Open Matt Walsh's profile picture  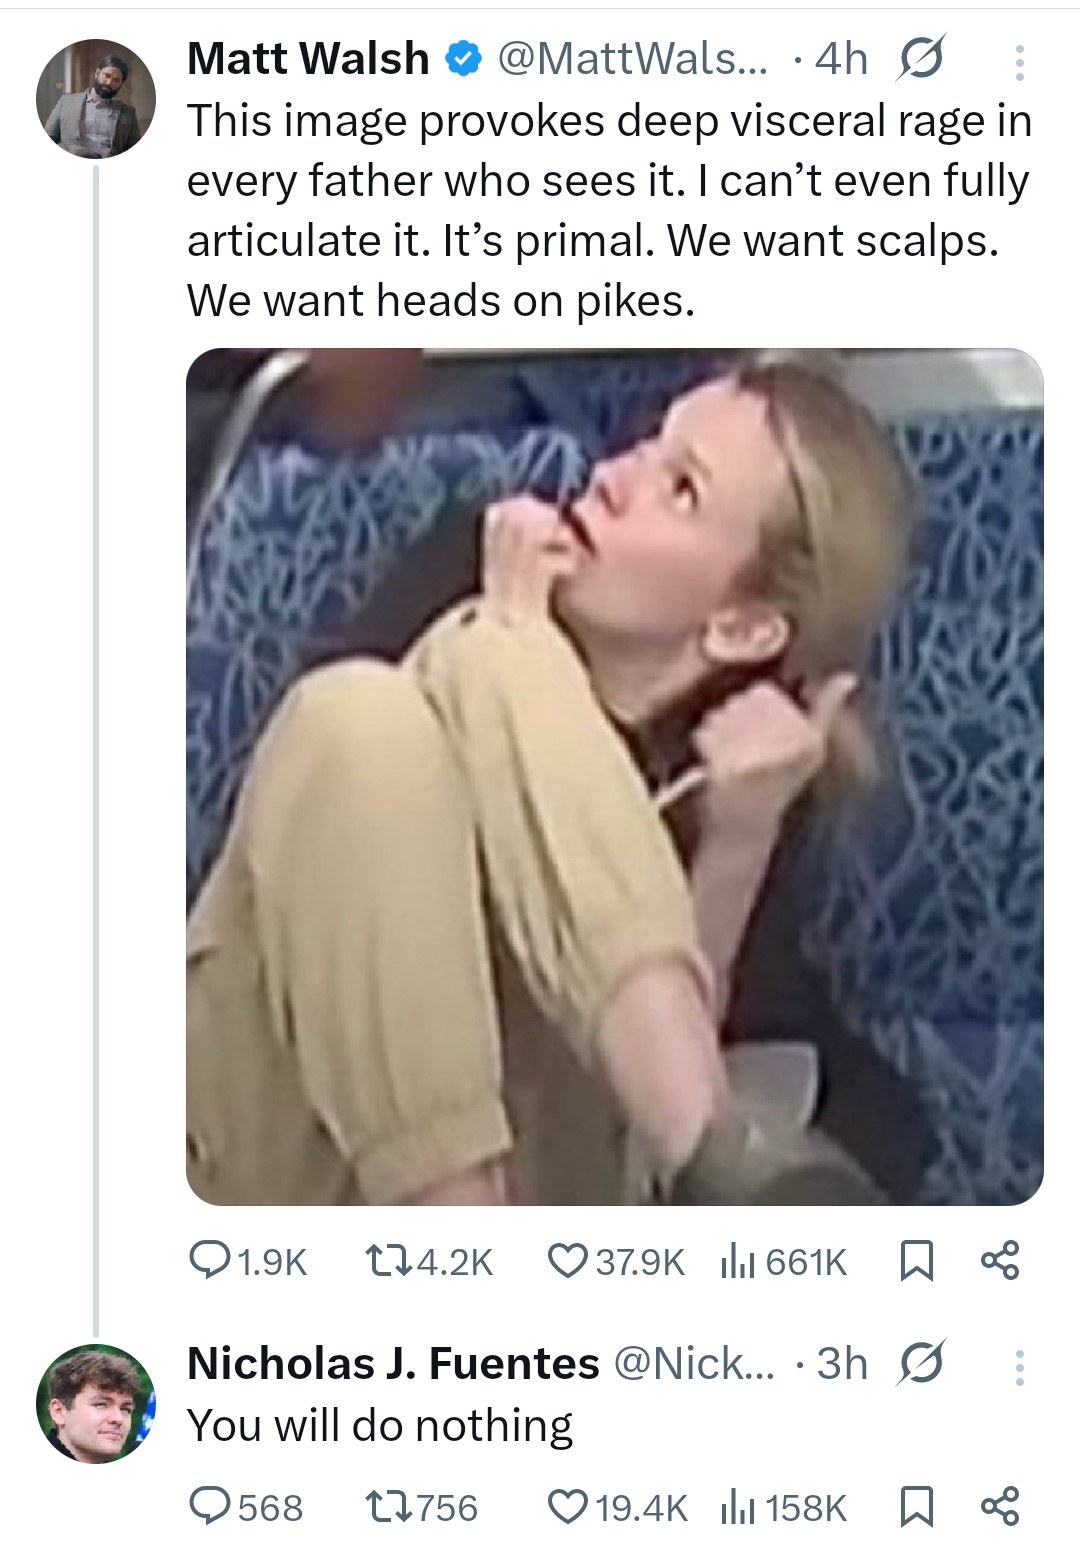96,99
